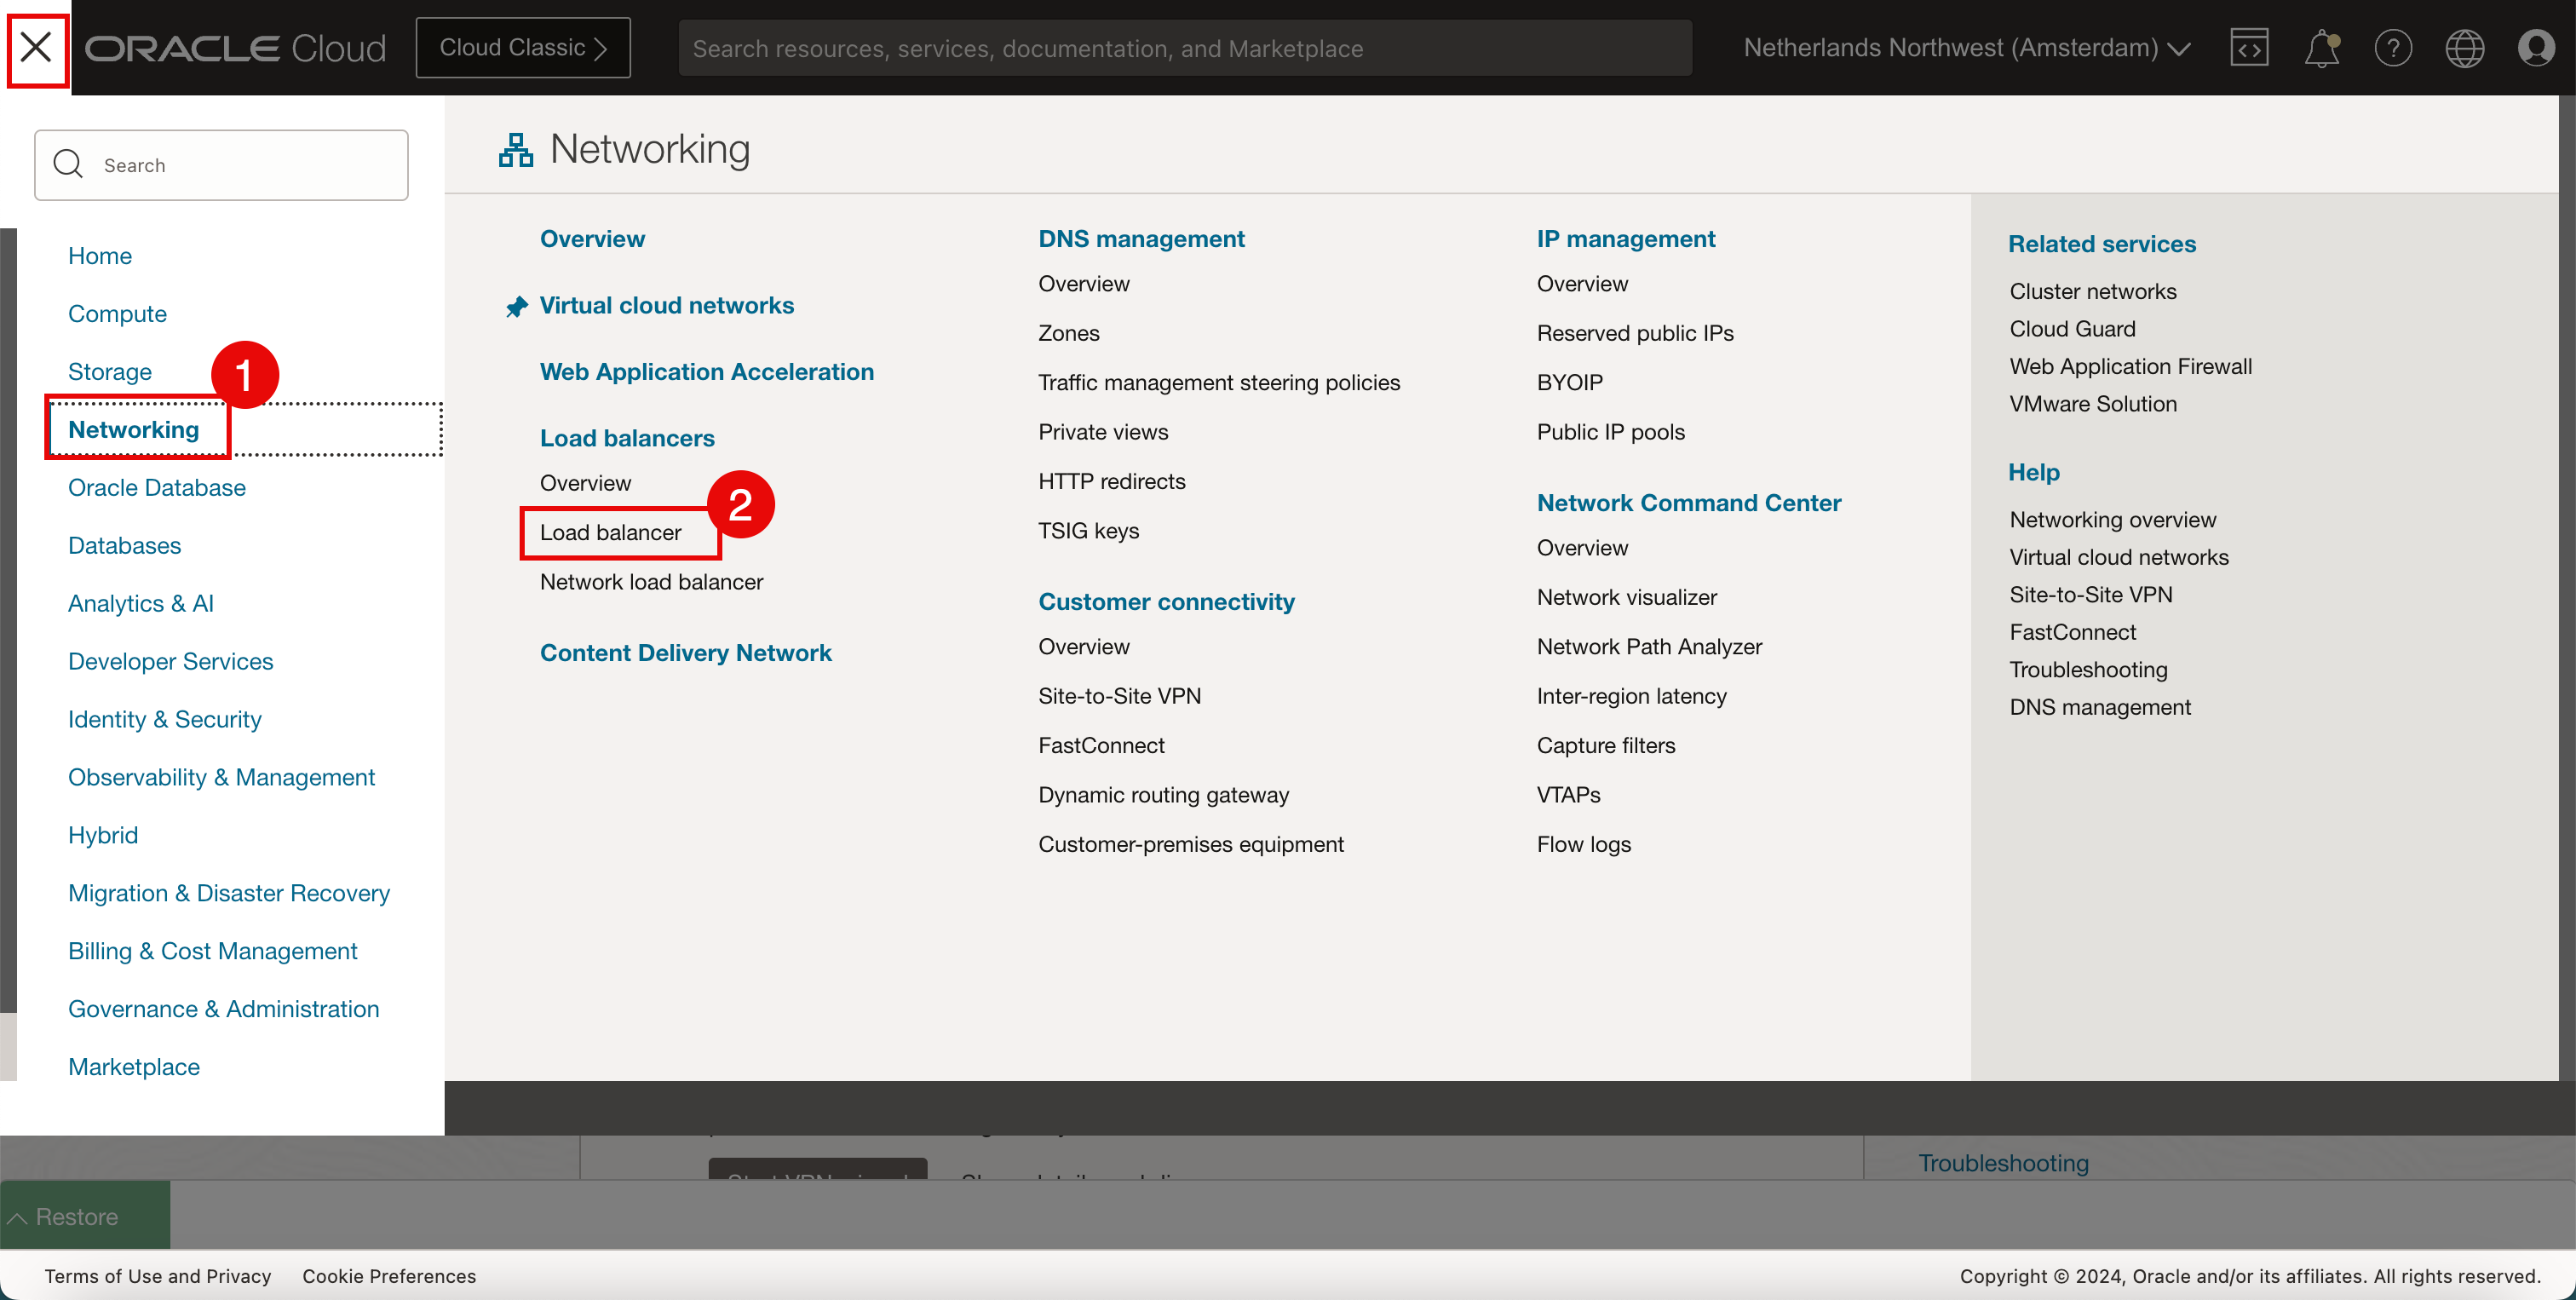Click the help question mark icon
The image size is (2576, 1300).
tap(2392, 48)
